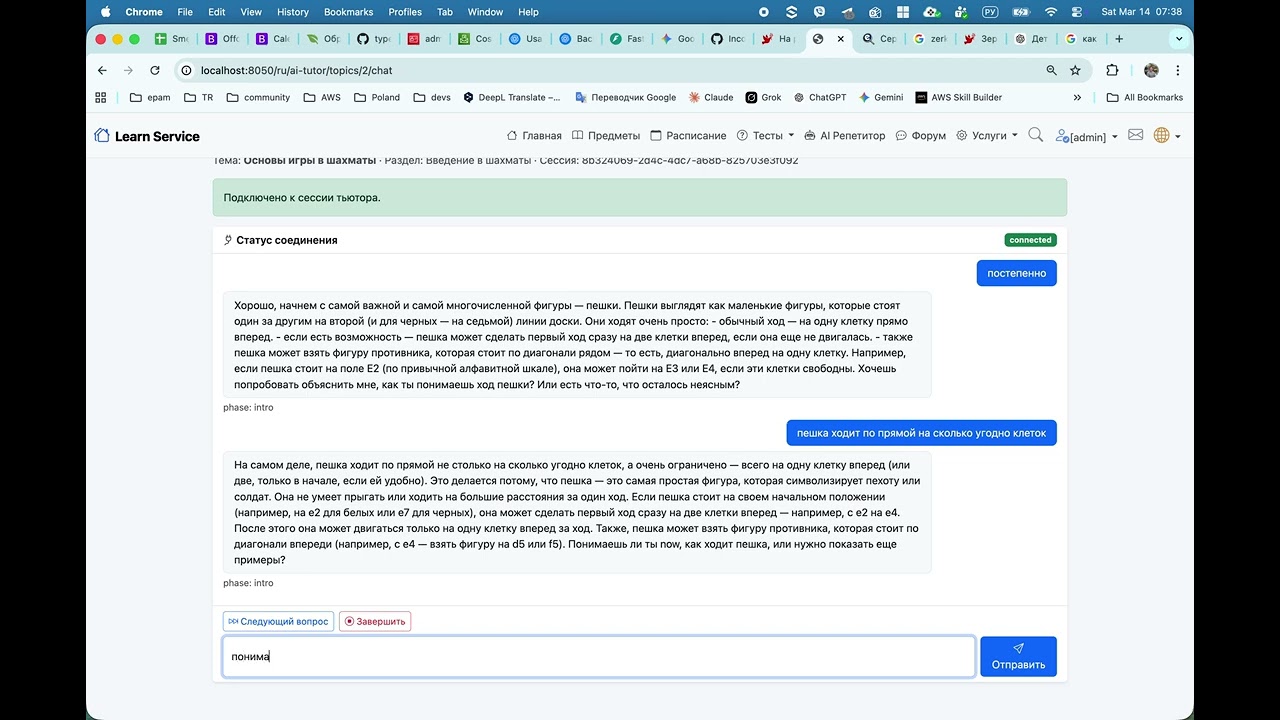Open Chrome three-dot menu
1280x720 pixels.
tap(1178, 70)
